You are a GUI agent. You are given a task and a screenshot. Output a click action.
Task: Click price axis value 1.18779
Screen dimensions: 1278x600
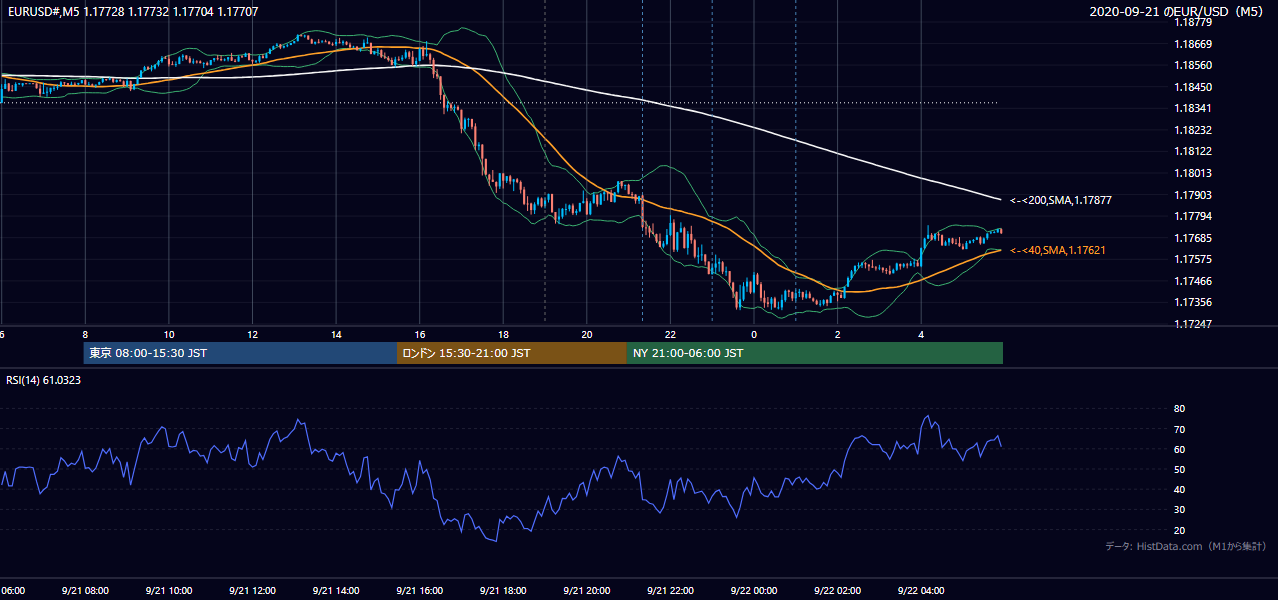point(1193,22)
